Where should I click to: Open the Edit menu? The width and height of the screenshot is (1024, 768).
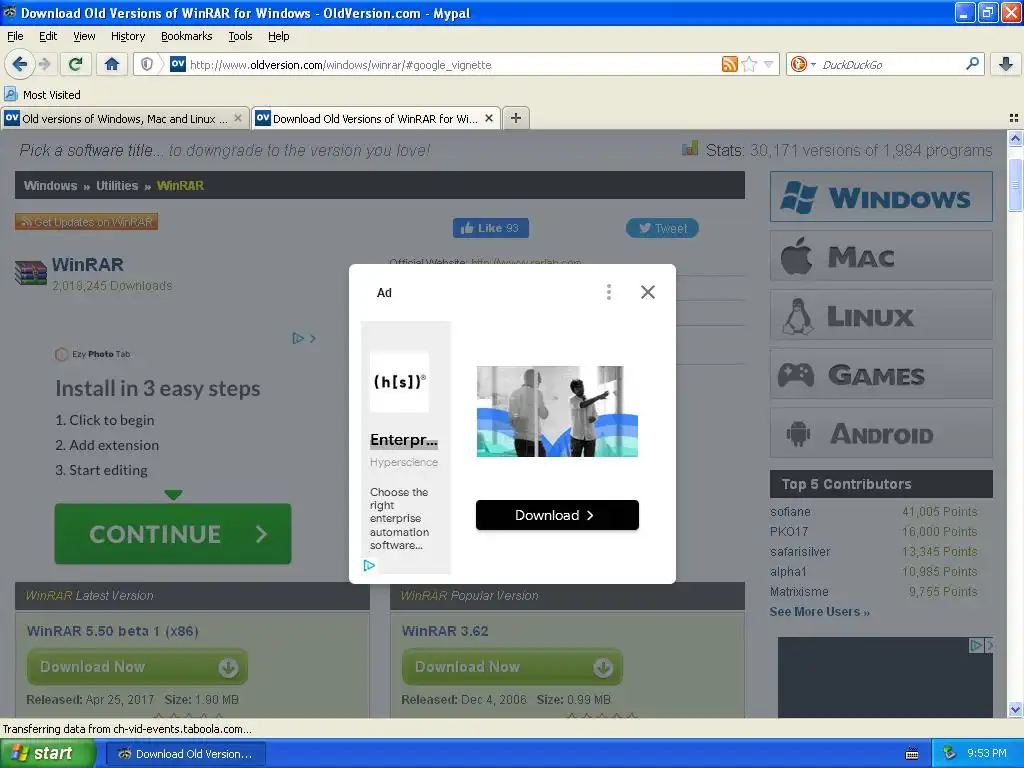click(48, 36)
